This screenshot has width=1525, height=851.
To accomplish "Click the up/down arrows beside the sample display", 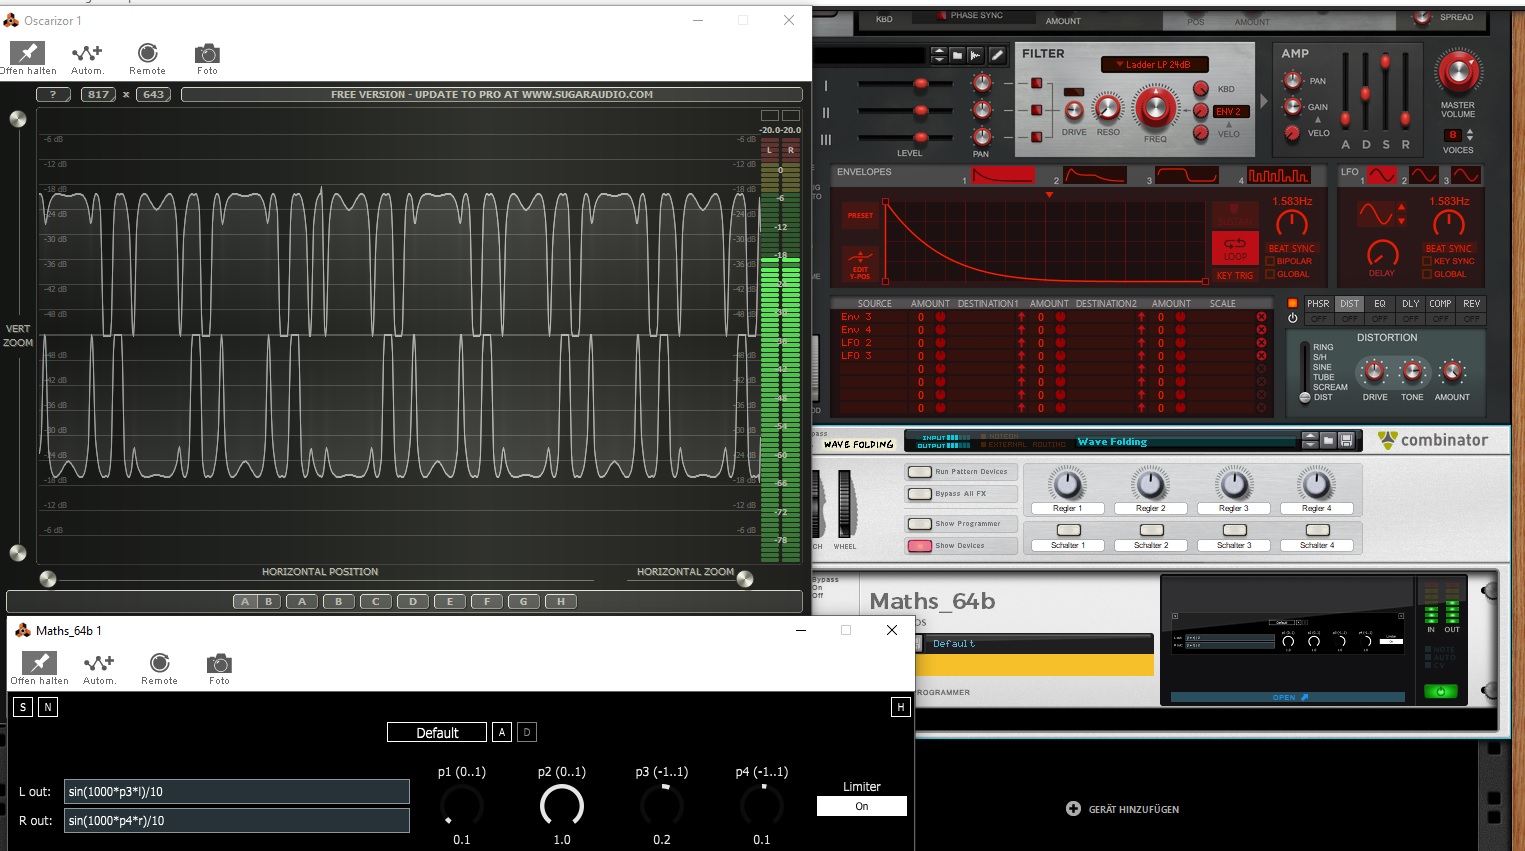I will 938,55.
